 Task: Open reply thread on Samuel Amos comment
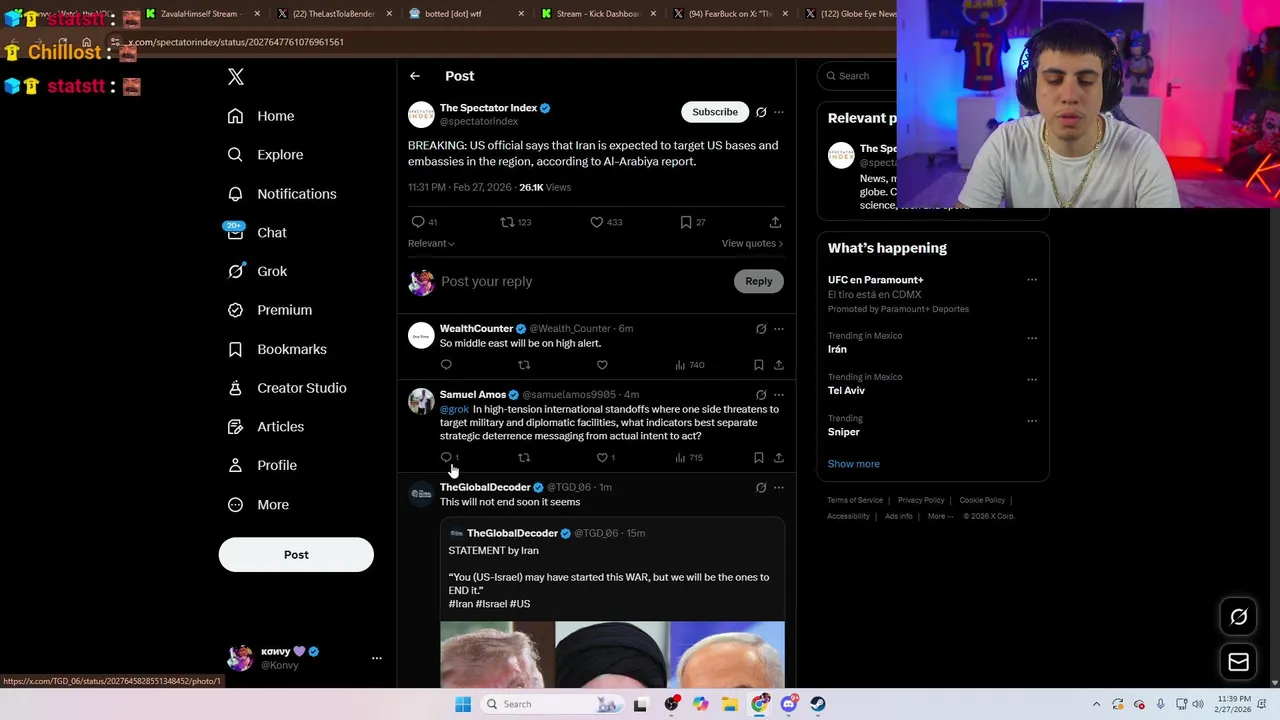coord(446,457)
